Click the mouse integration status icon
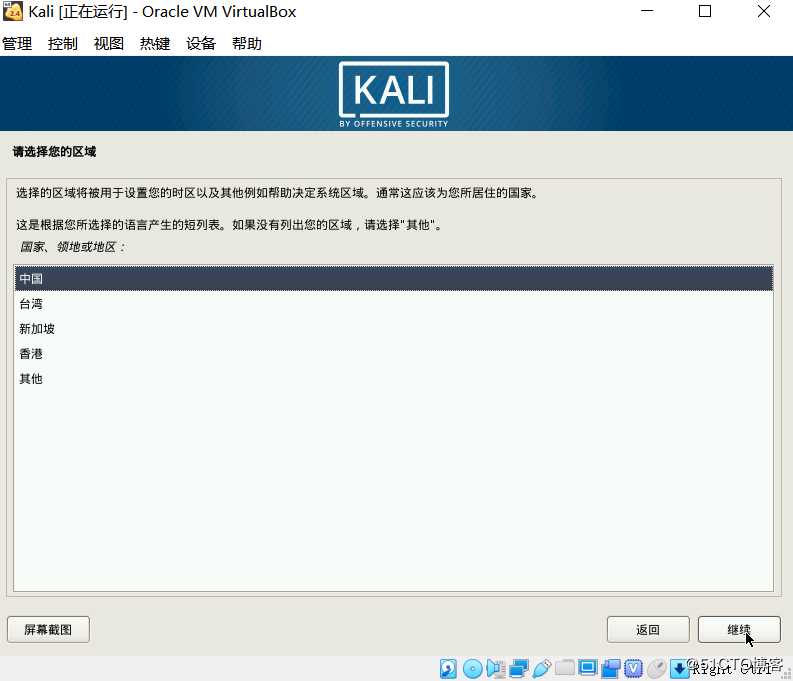793x681 pixels. pos(656,669)
